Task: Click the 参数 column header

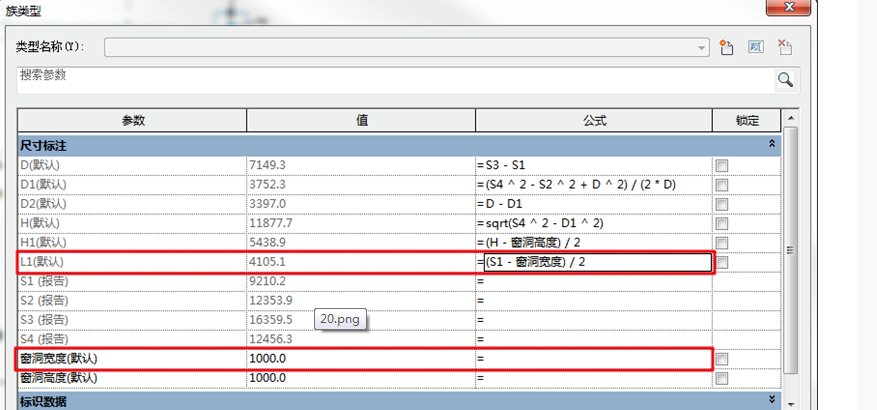Action: (133, 120)
